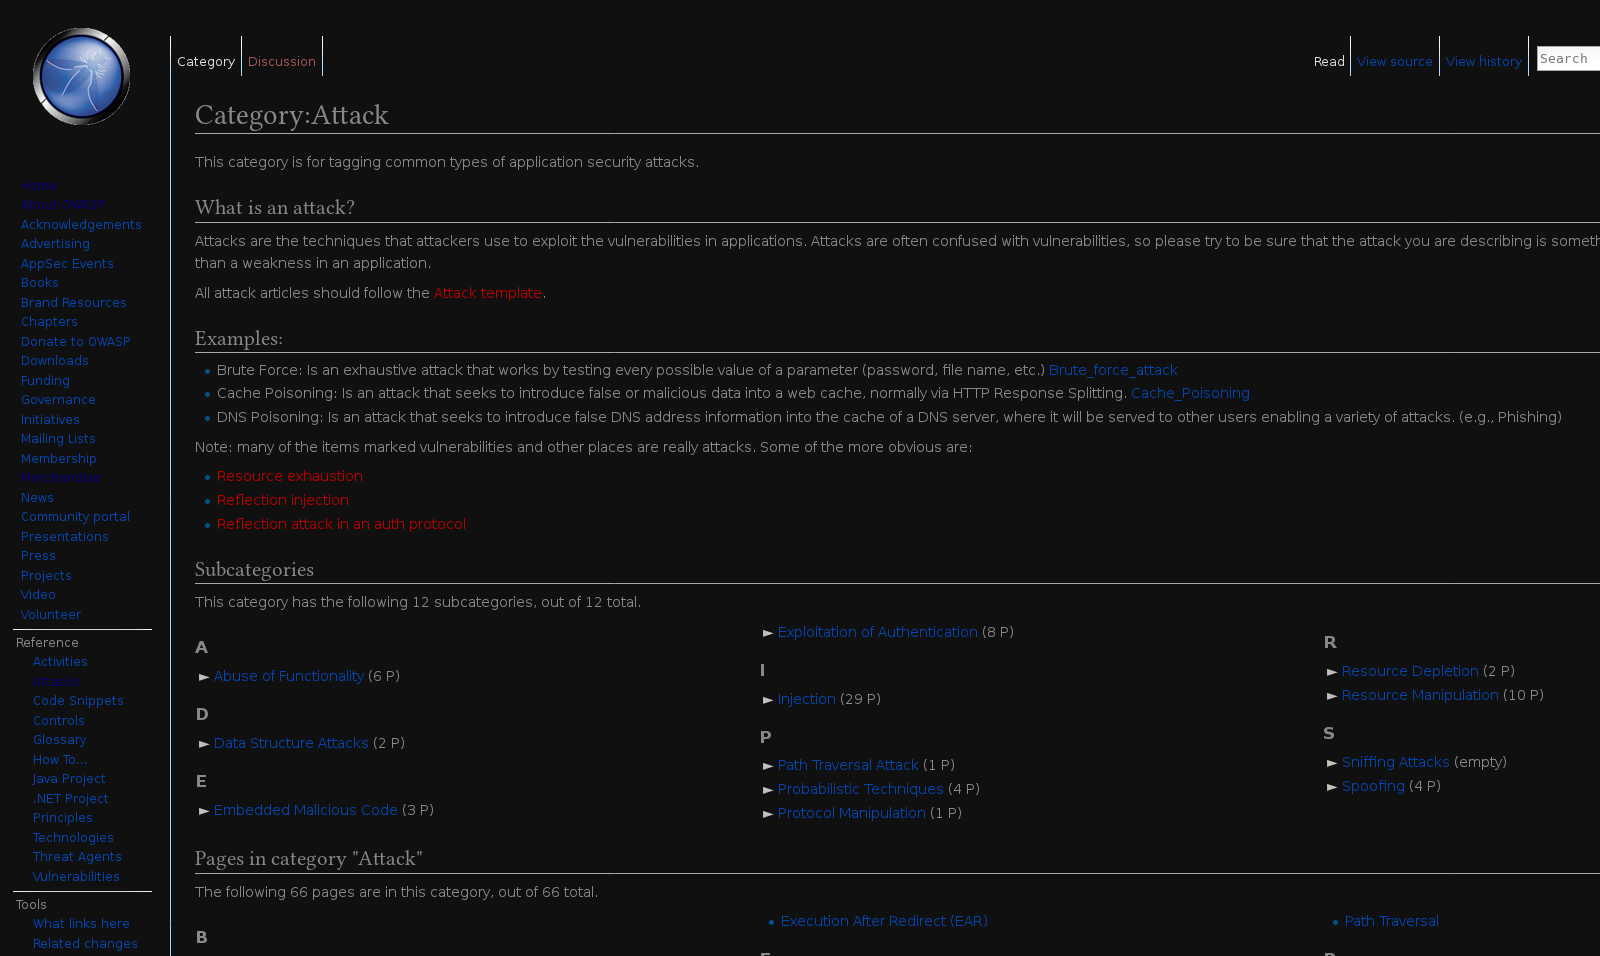Open Threat Agents reference link

coord(77,857)
